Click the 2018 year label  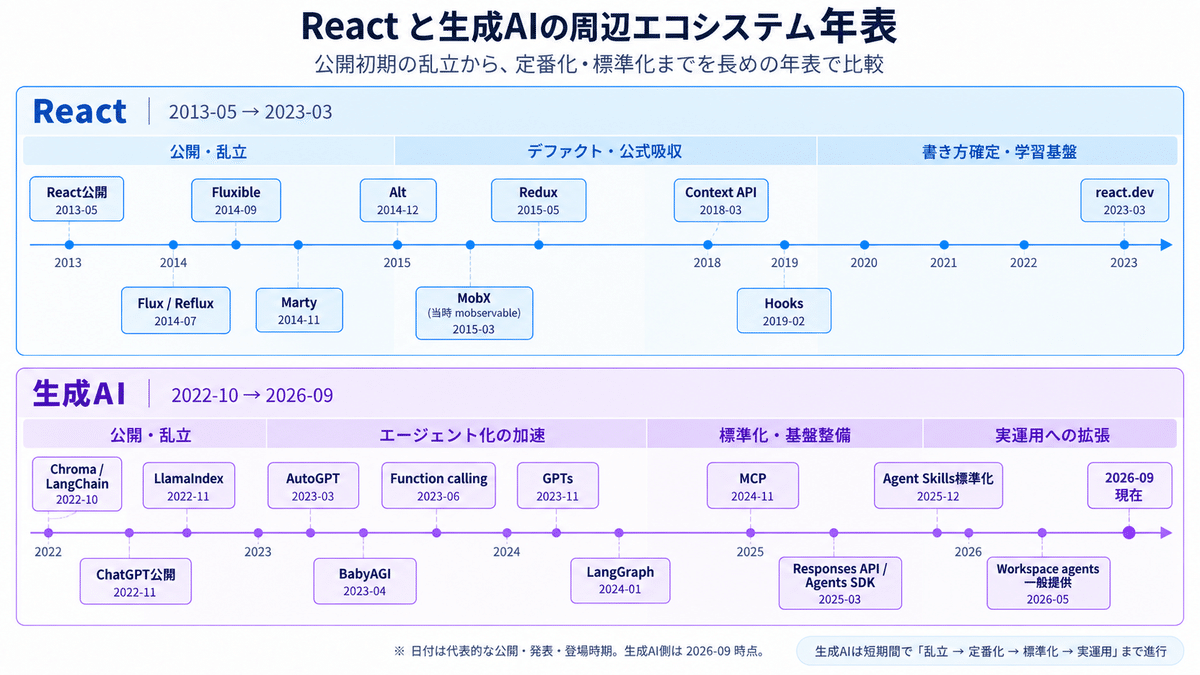click(x=707, y=263)
